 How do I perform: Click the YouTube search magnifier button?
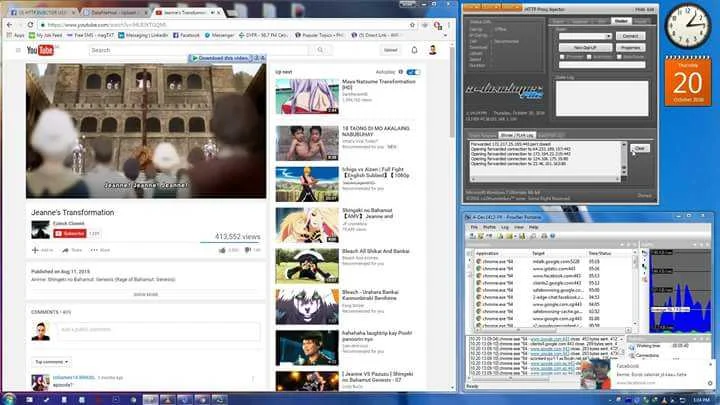(320, 50)
